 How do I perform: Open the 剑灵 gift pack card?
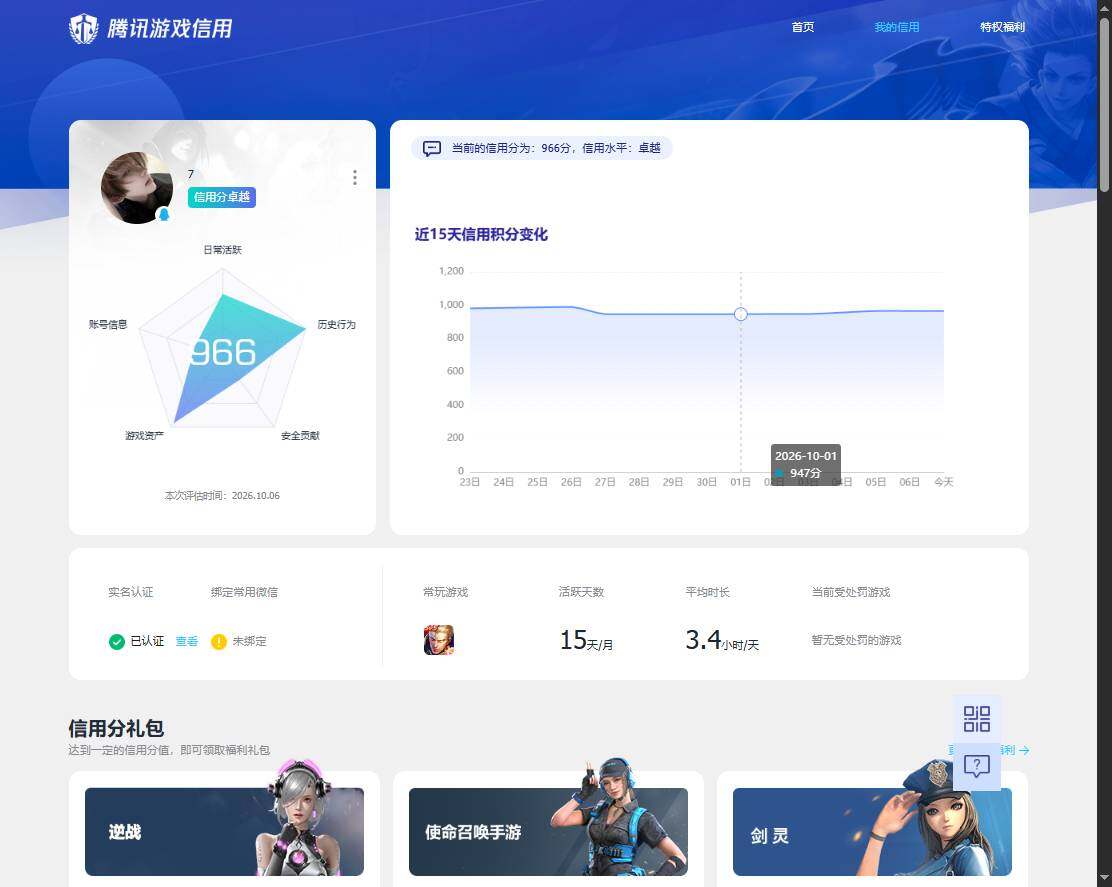click(872, 831)
